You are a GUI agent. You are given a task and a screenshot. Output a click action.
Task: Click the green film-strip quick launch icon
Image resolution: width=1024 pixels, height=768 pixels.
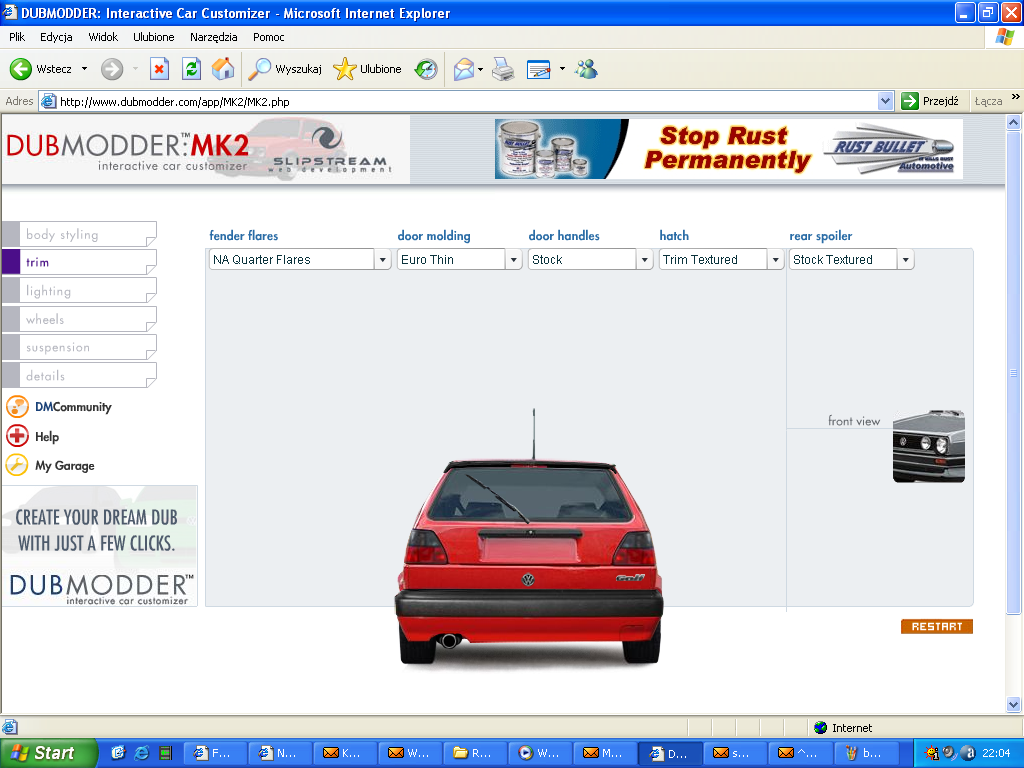166,753
